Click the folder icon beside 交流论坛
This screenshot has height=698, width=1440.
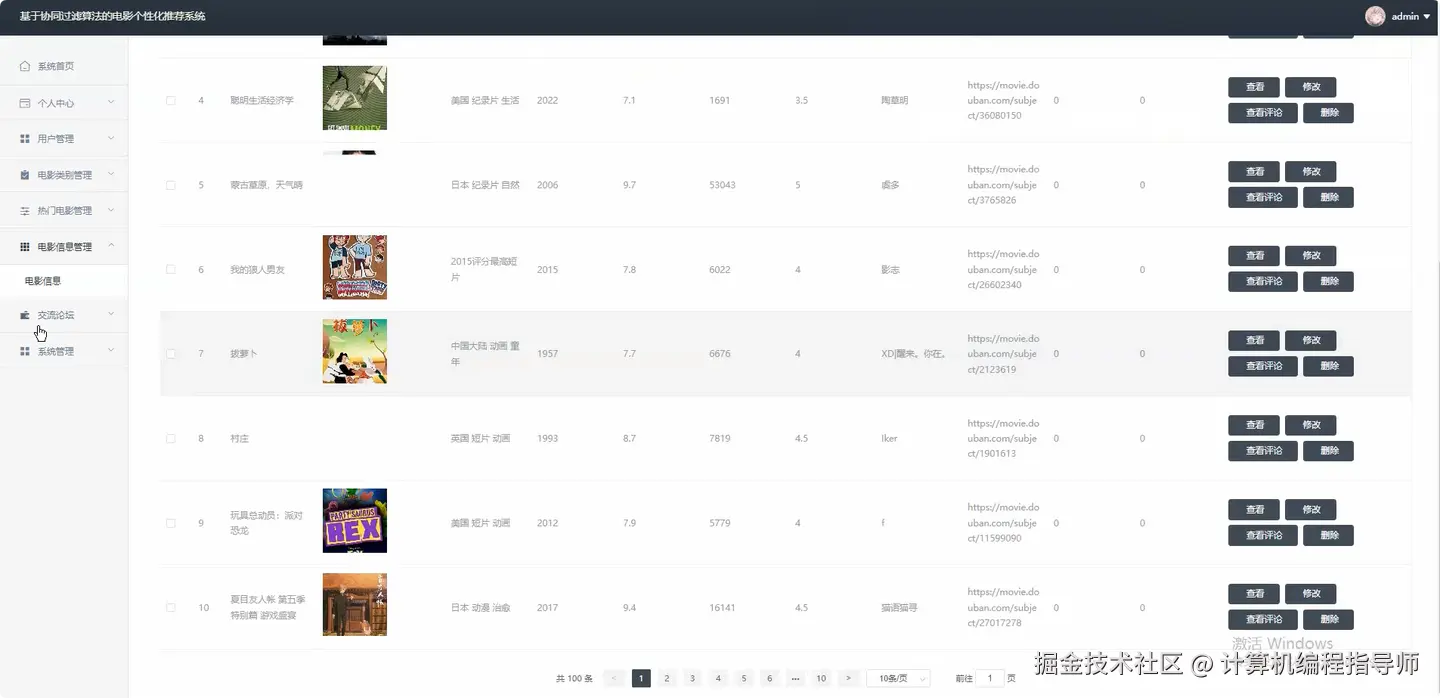pyautogui.click(x=25, y=315)
